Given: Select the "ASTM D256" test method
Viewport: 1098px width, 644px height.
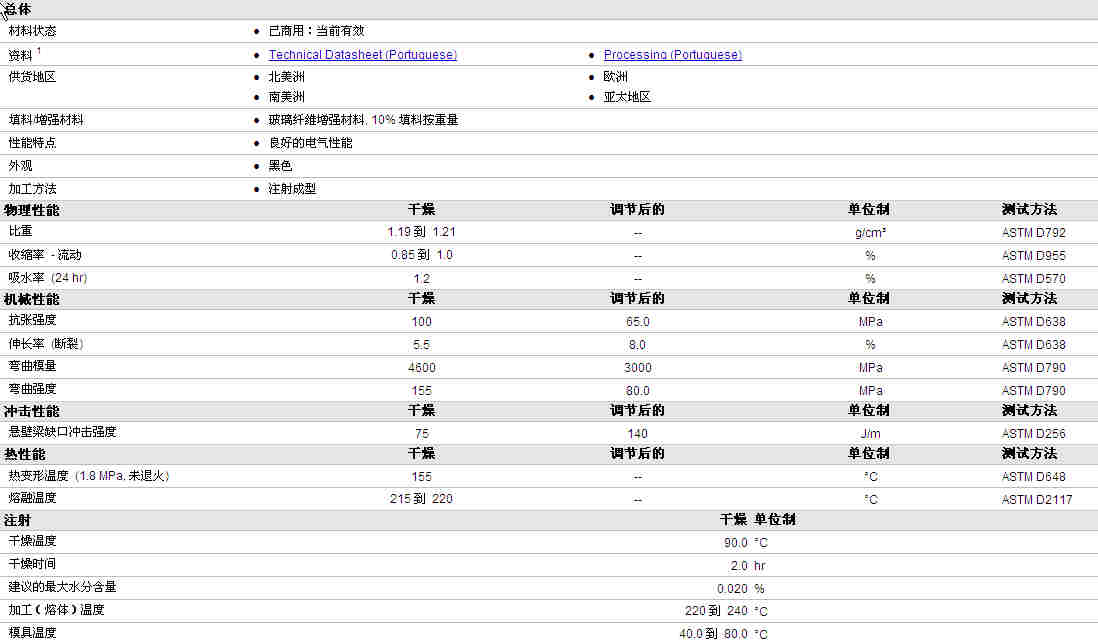Looking at the screenshot, I should tap(1034, 433).
